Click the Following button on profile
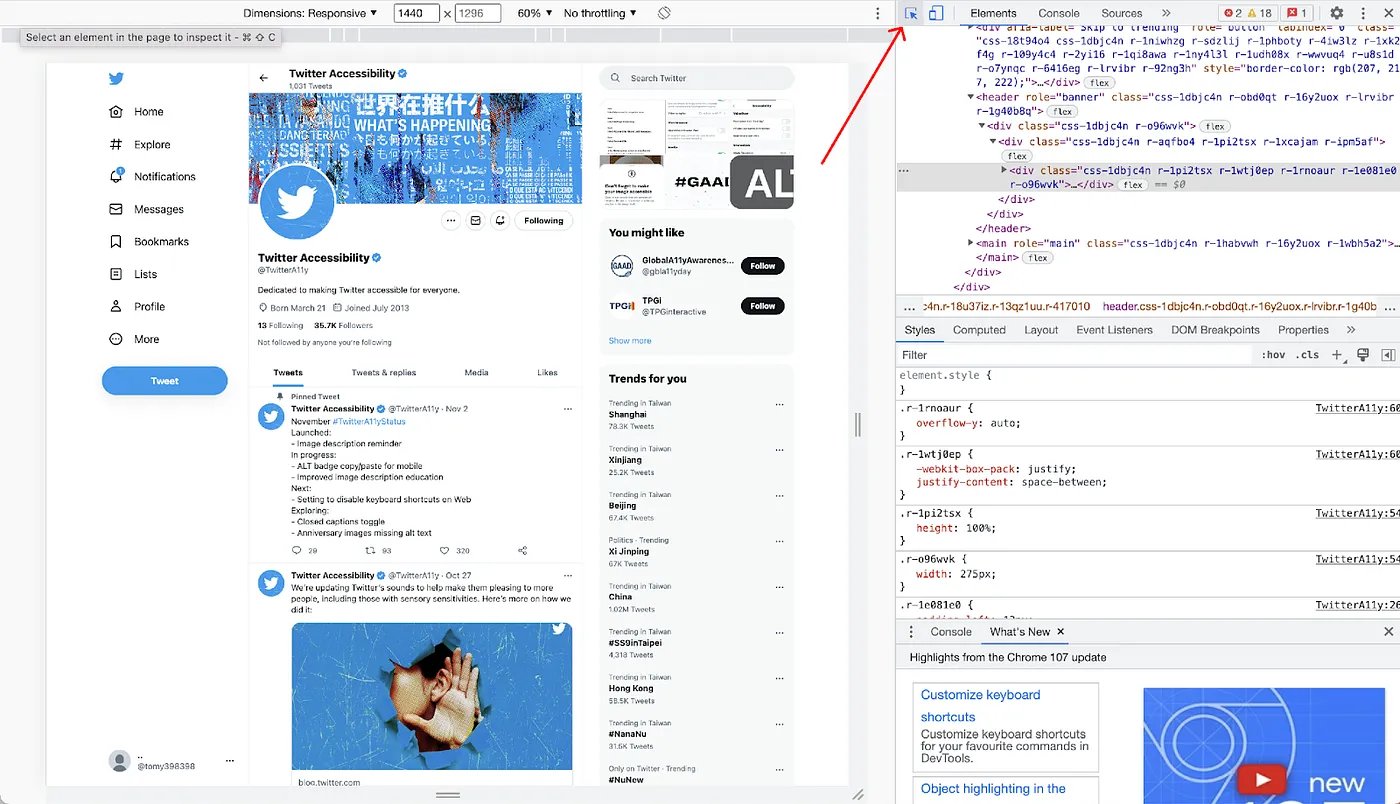 click(x=544, y=220)
